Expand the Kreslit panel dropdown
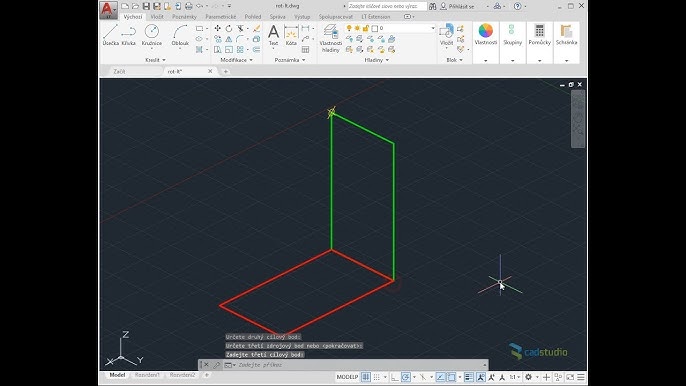686x386 pixels. (155, 60)
